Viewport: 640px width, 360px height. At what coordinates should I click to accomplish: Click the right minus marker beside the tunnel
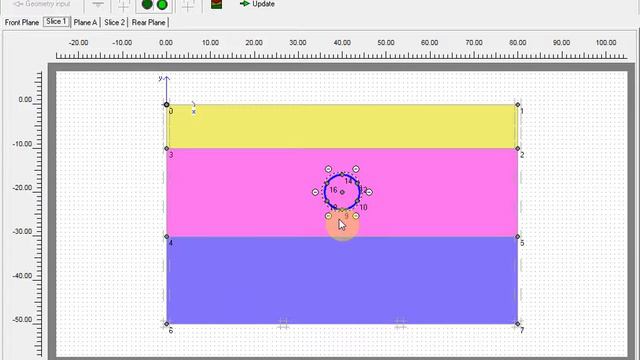coord(369,192)
